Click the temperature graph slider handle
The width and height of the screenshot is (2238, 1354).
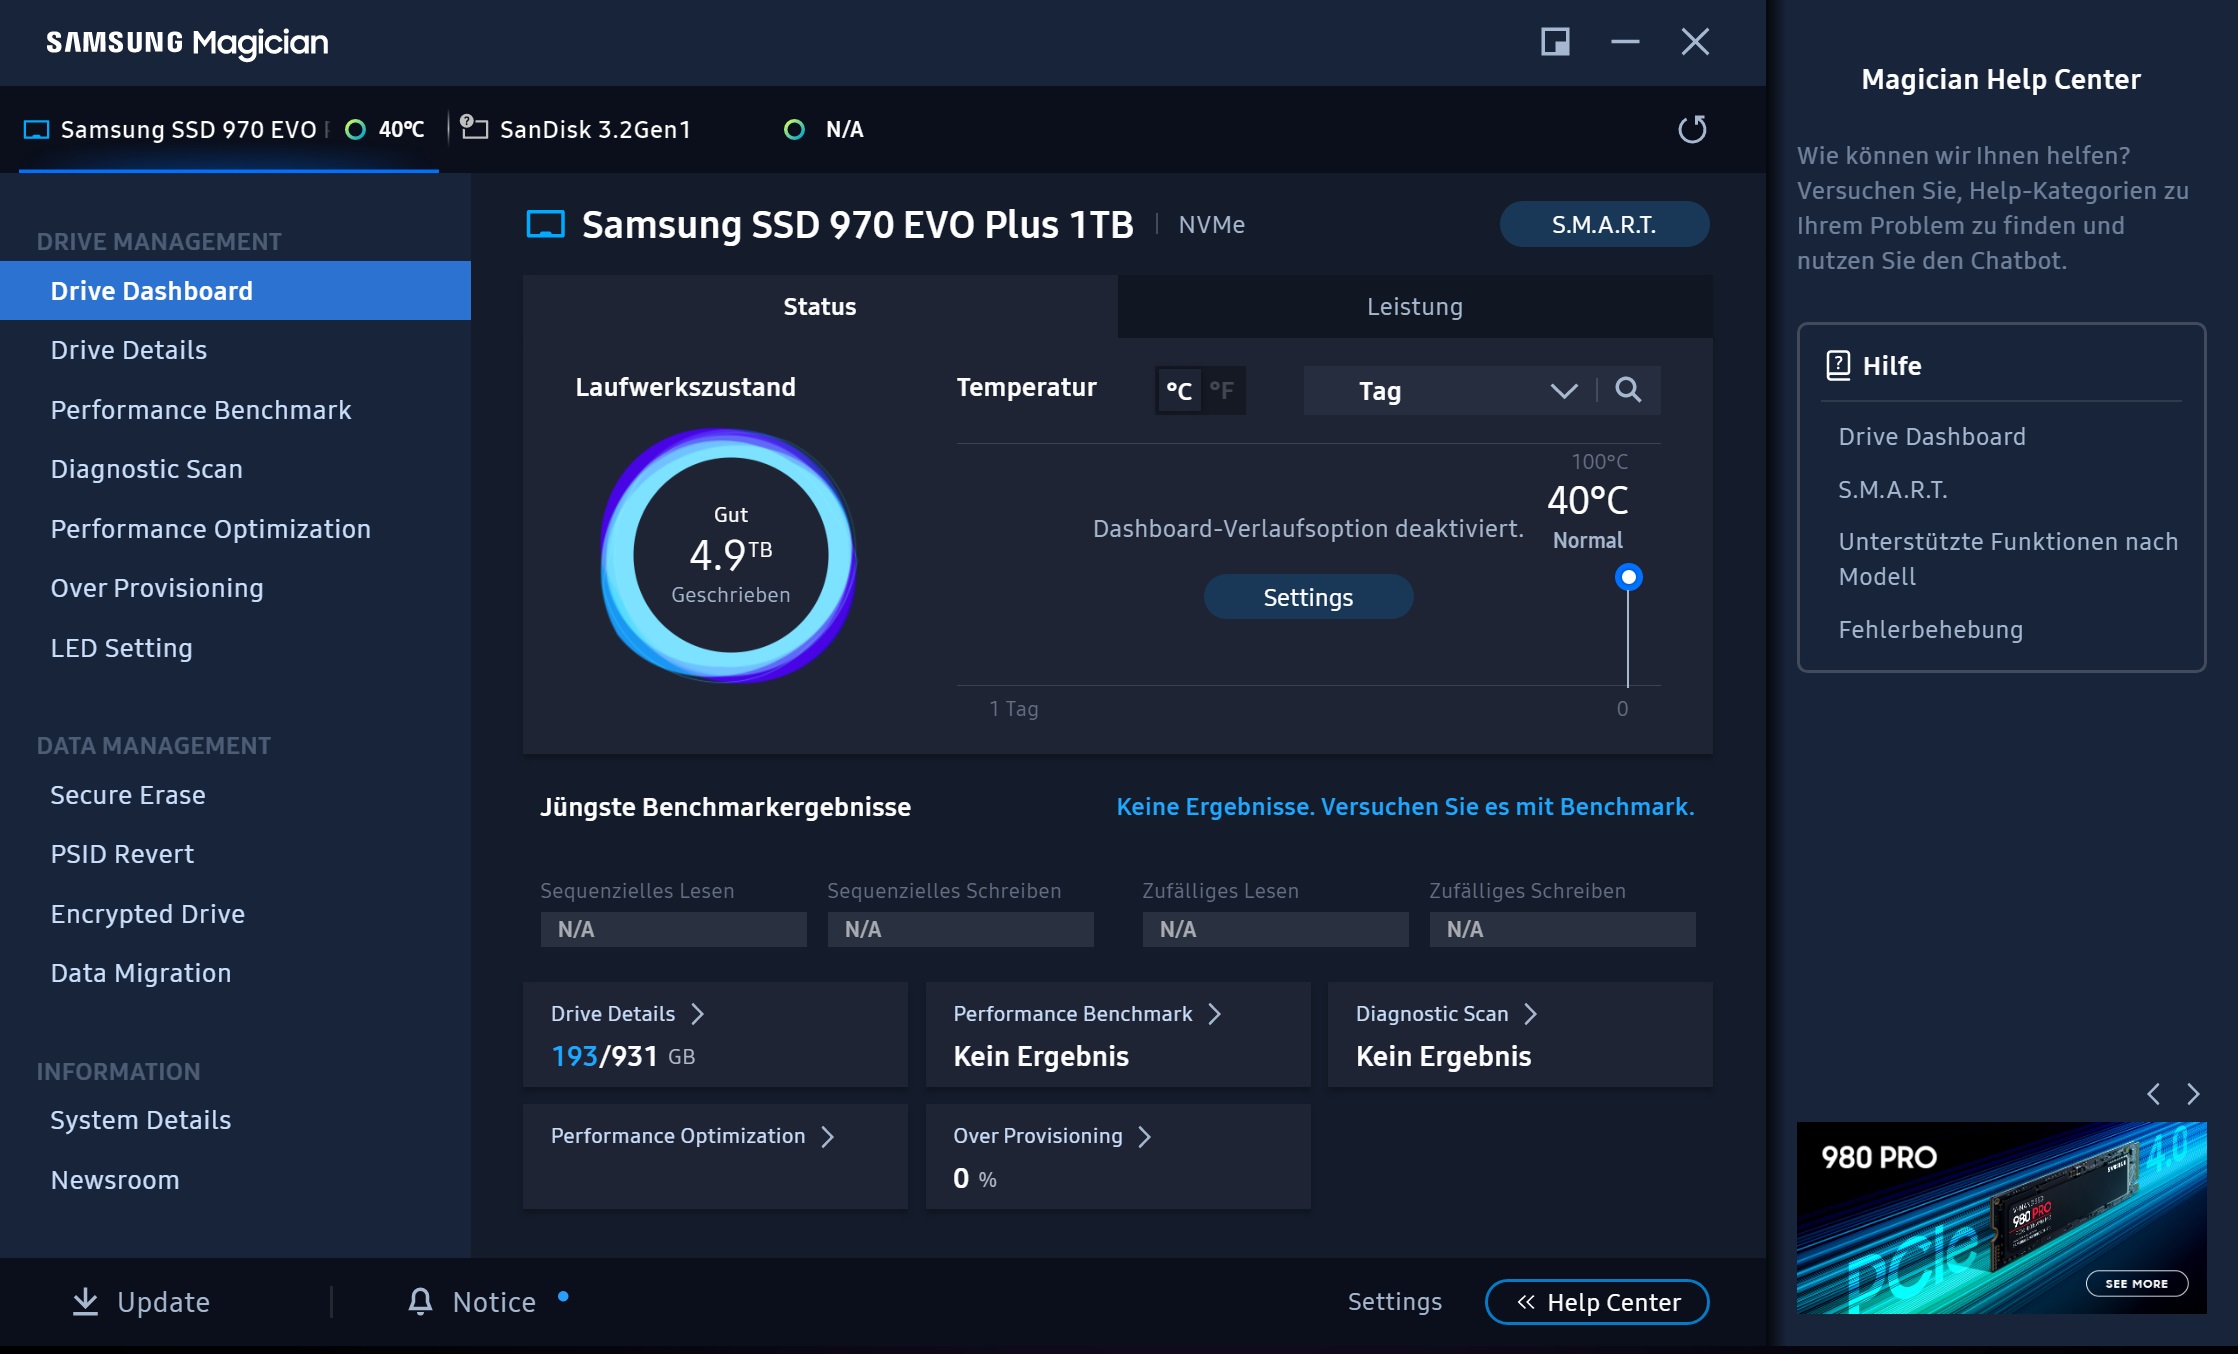(x=1628, y=577)
